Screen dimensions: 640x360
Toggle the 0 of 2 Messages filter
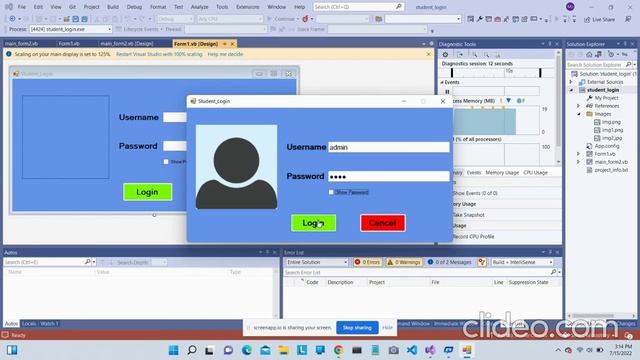click(449, 262)
